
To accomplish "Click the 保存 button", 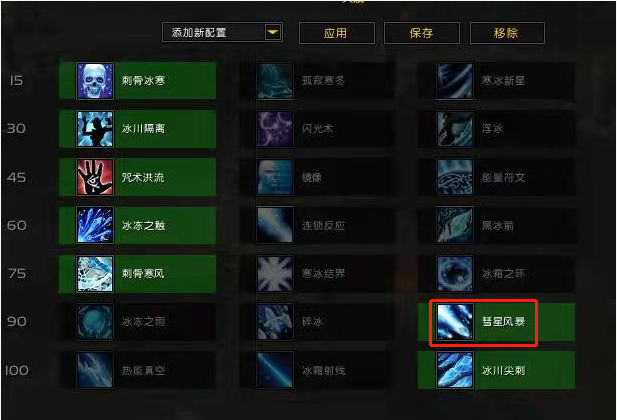I will point(421,33).
